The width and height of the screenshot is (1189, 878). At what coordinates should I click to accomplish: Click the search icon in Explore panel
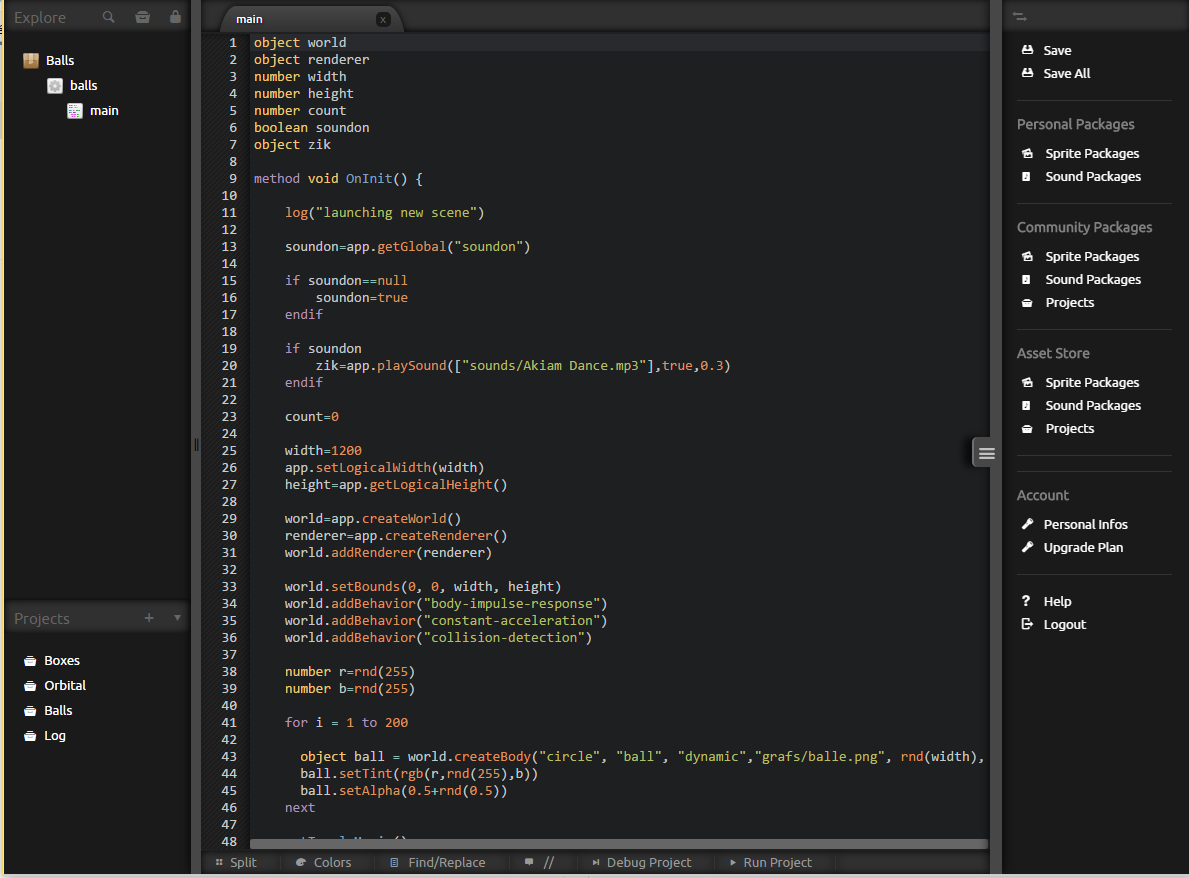tap(107, 17)
